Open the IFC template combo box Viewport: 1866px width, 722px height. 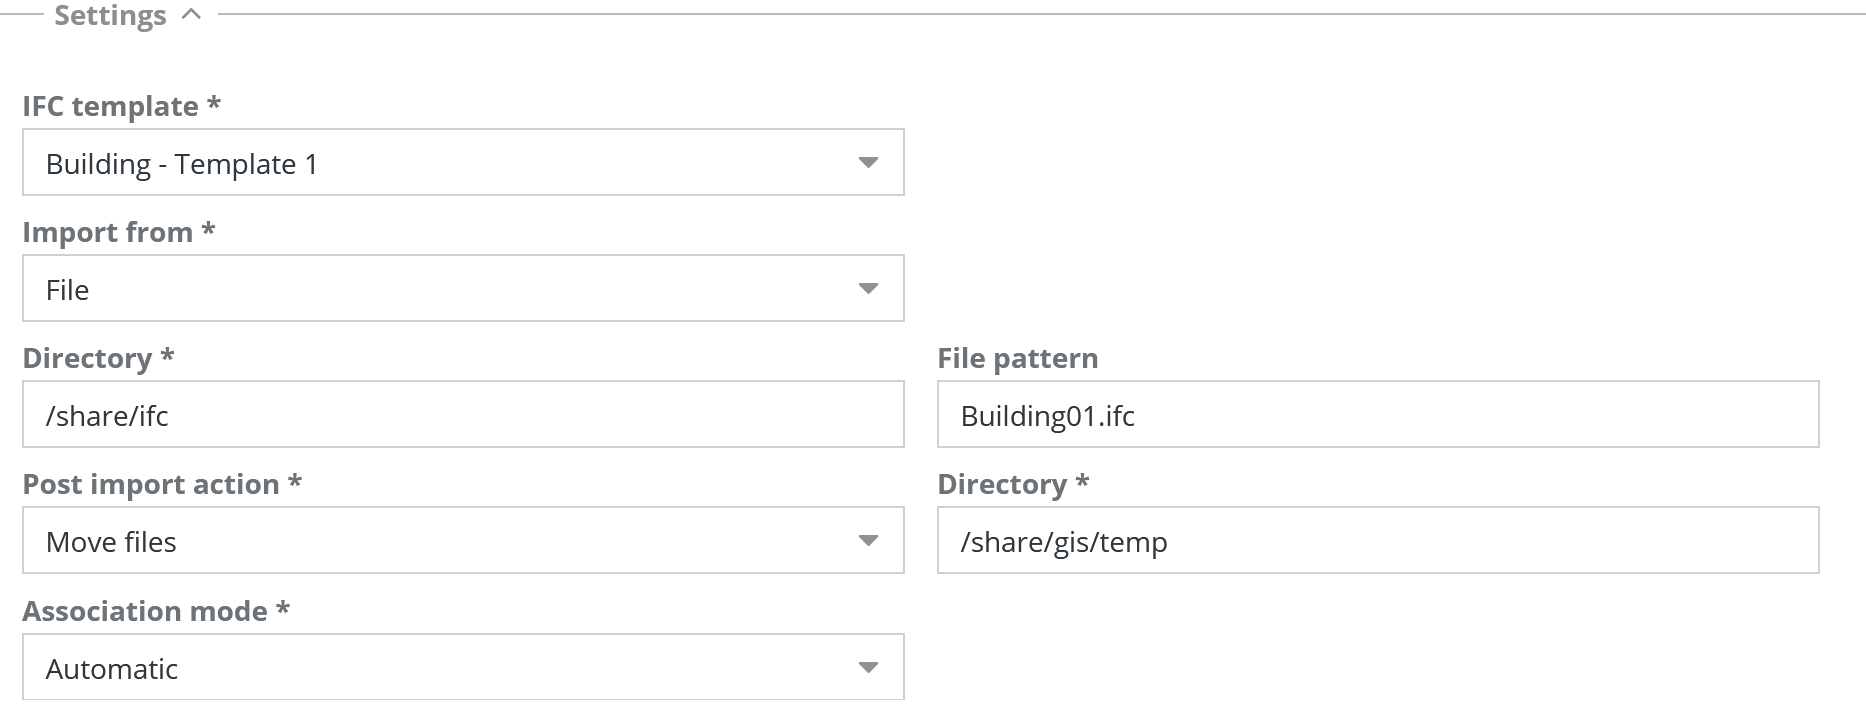pos(440,163)
